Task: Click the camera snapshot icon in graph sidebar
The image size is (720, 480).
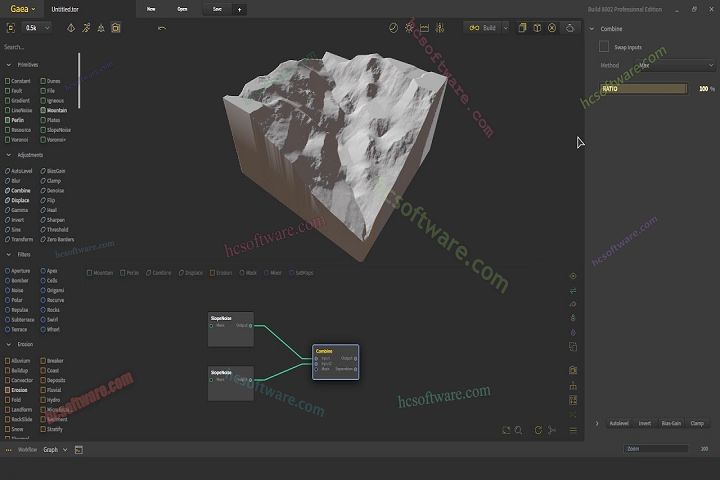Action: point(573,370)
